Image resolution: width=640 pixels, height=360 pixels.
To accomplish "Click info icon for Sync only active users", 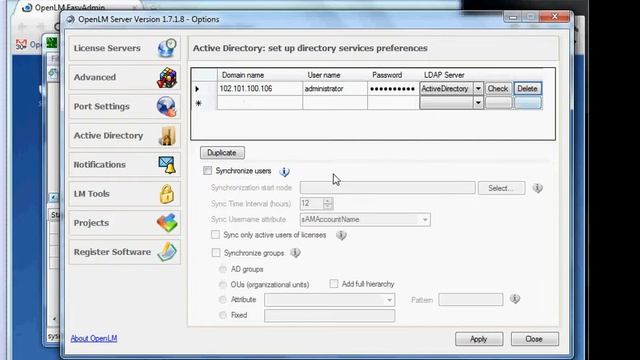I will 341,236.
